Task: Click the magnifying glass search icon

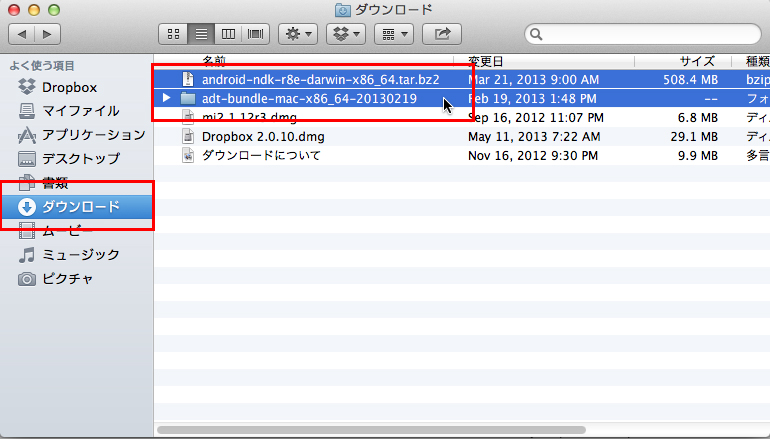Action: (536, 34)
